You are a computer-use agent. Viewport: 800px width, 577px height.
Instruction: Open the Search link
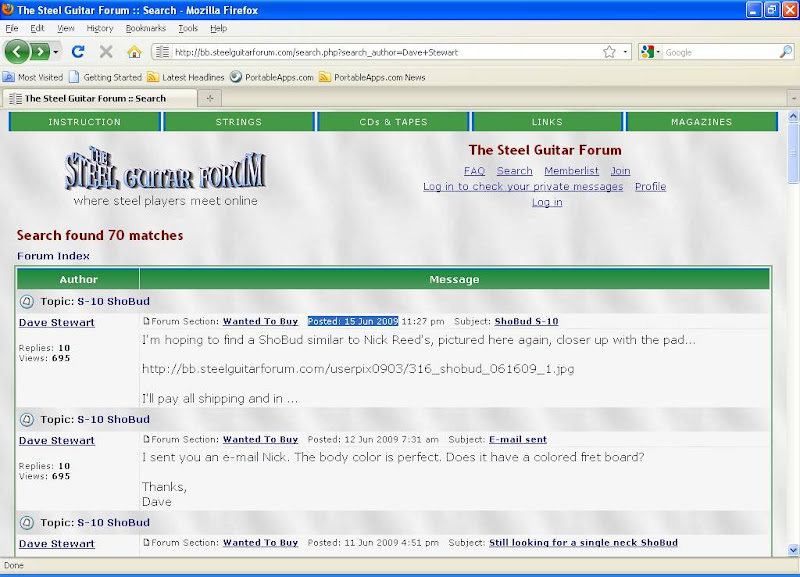tap(514, 171)
